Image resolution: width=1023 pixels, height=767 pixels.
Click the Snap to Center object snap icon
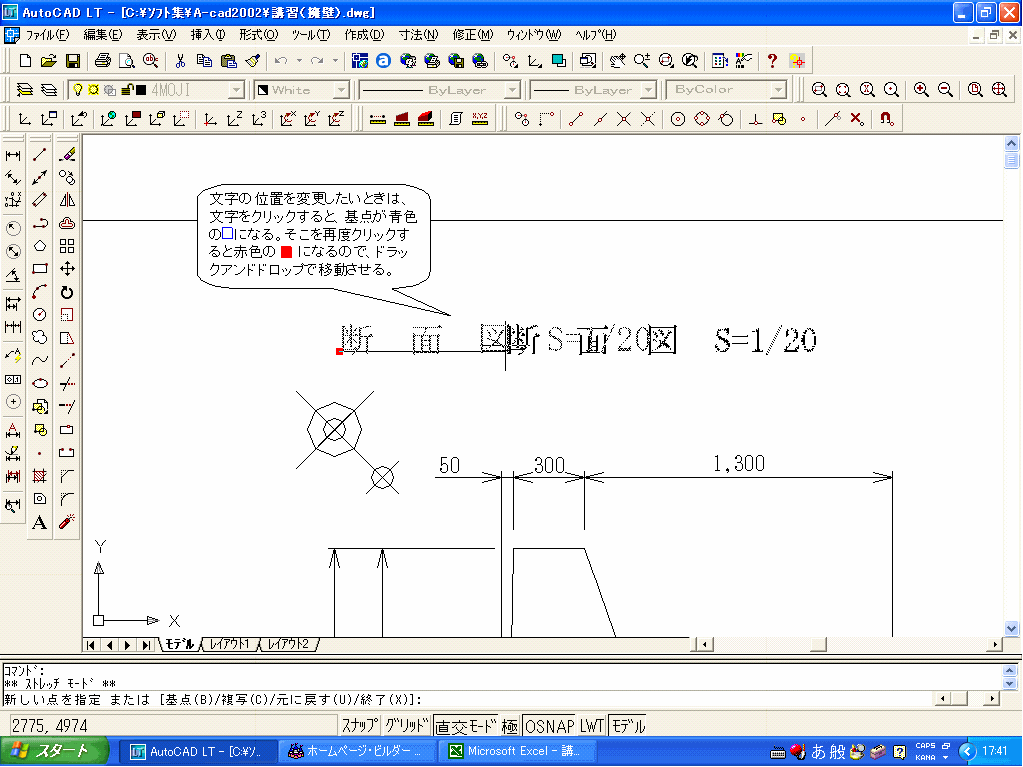point(678,119)
